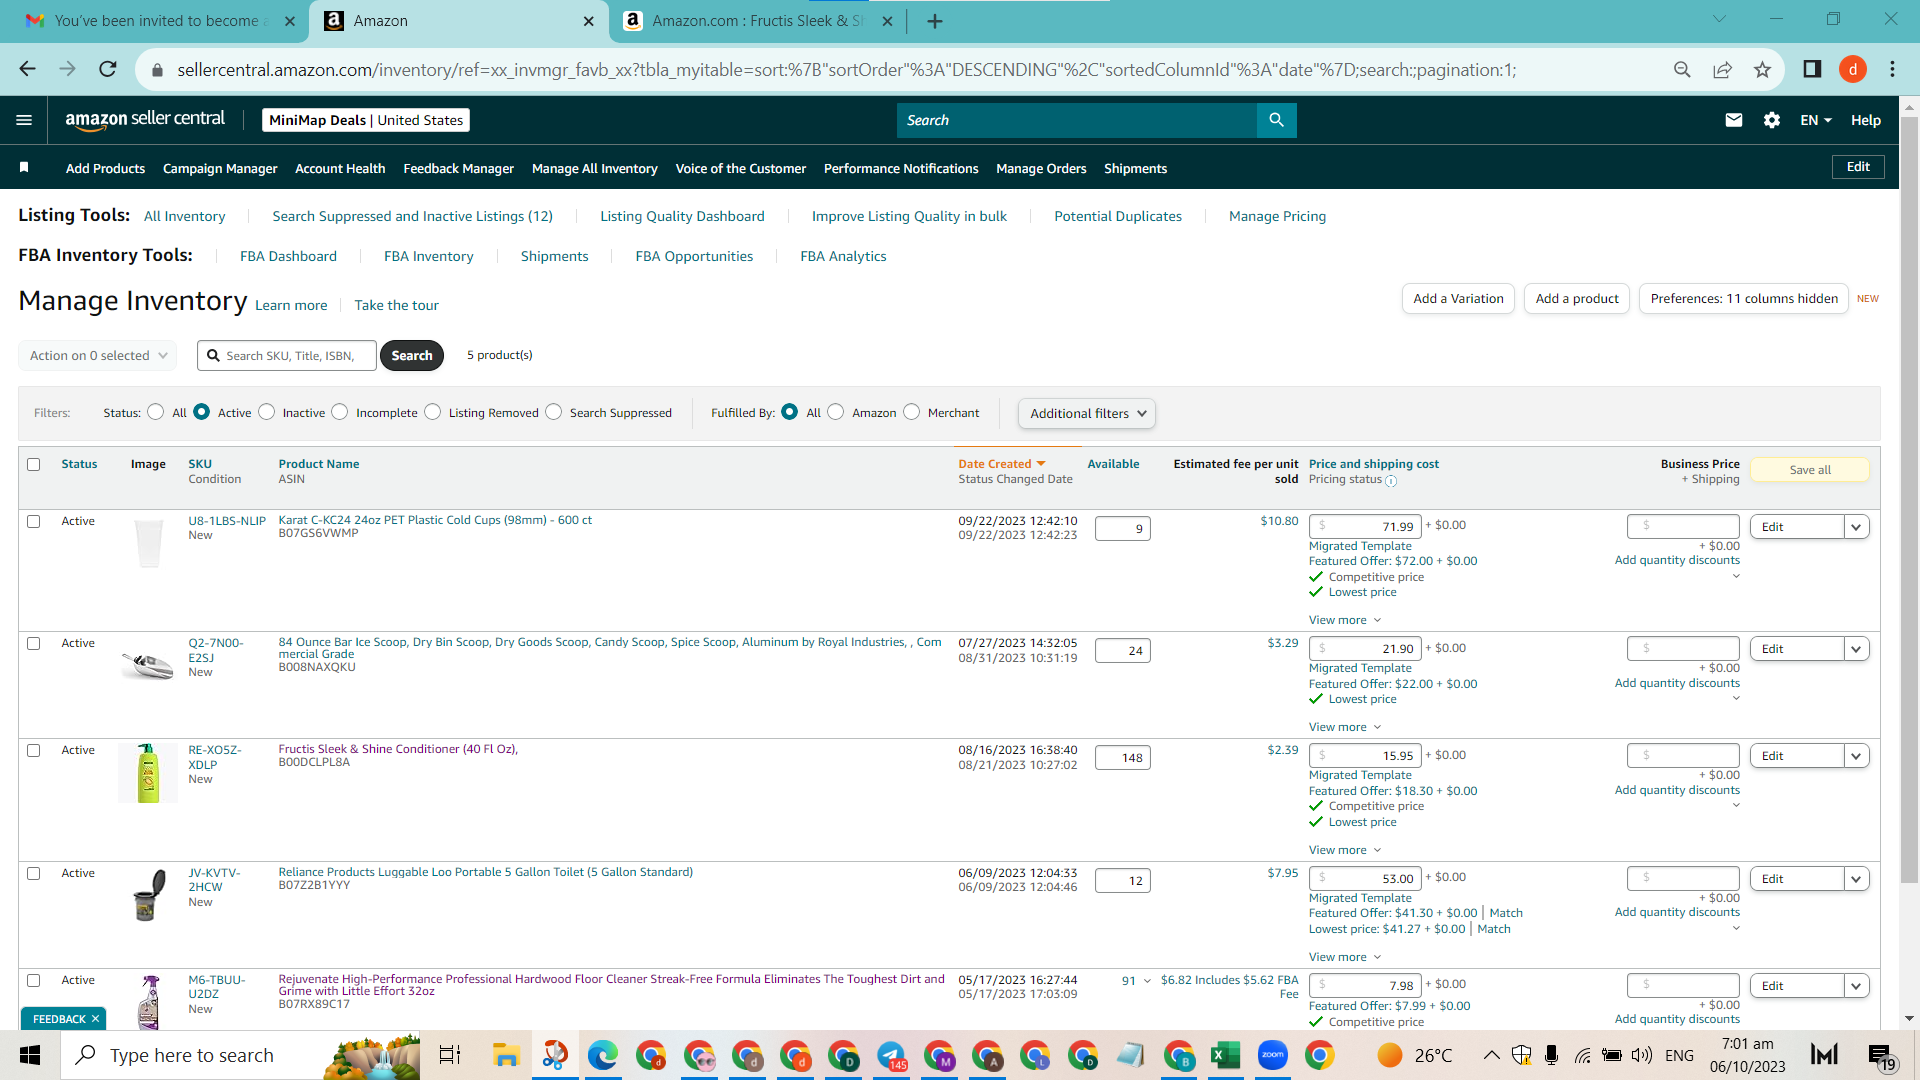
Task: Tick the select-all checkbox in table header
Action: pyautogui.click(x=34, y=464)
